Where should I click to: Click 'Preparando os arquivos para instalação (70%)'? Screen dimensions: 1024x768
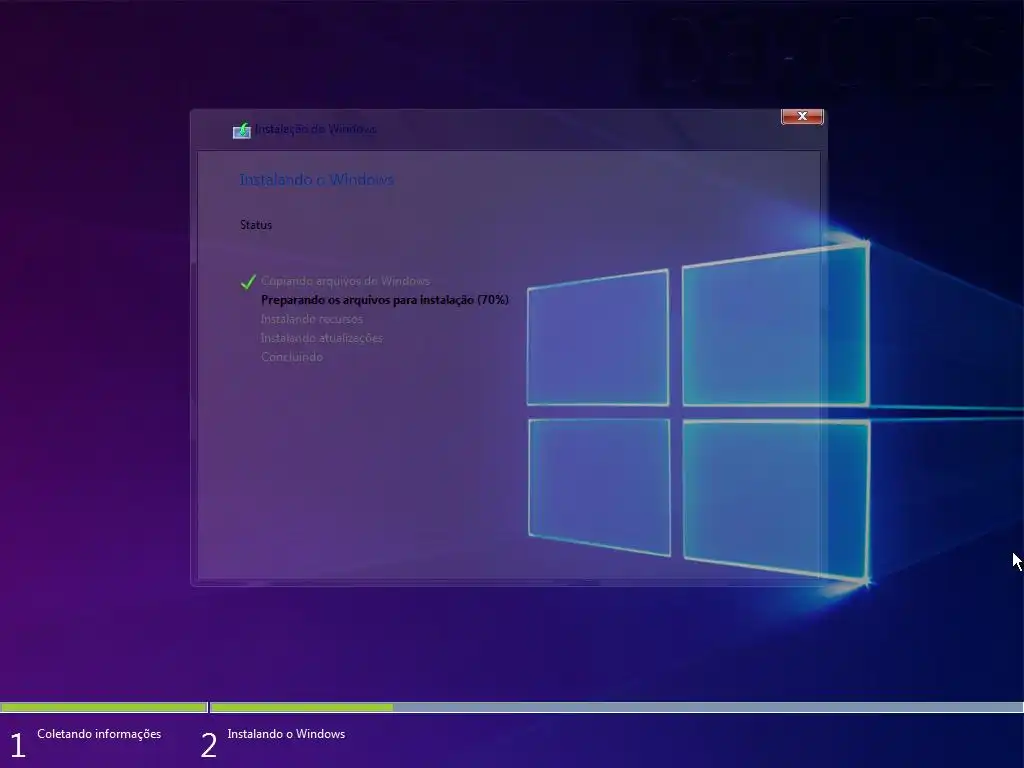385,300
